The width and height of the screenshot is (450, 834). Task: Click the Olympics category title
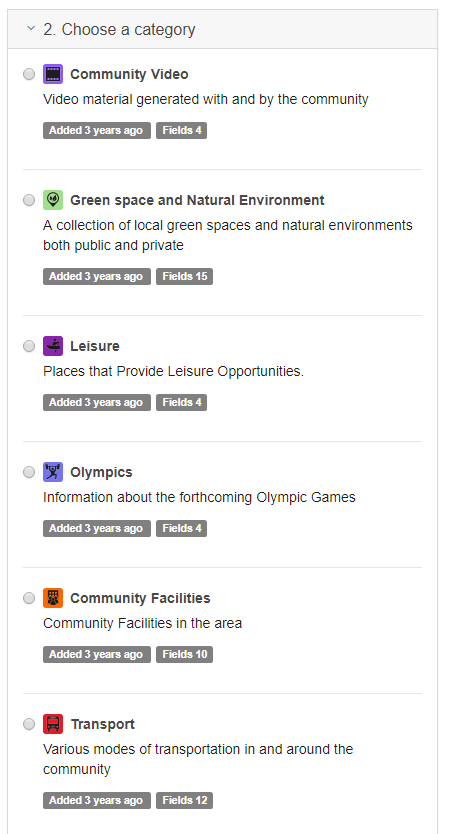tap(101, 472)
